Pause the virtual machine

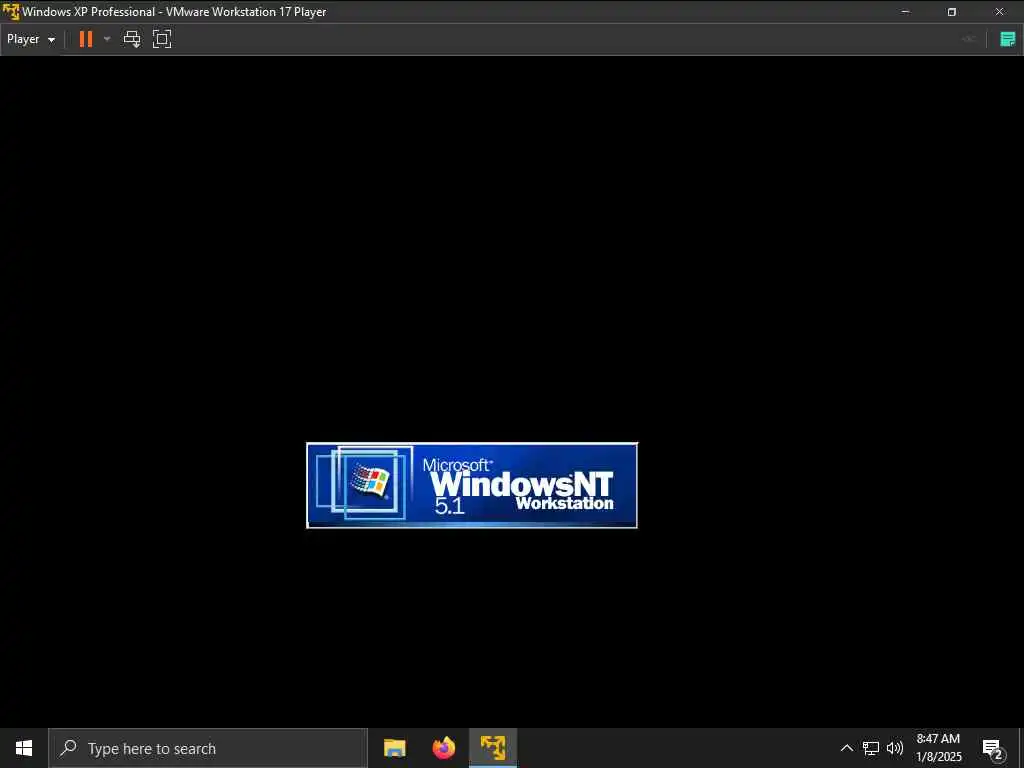coord(86,39)
